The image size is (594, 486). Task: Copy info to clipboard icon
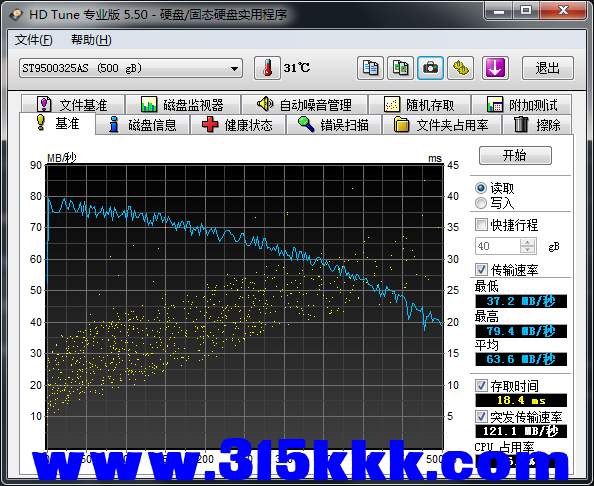pos(370,68)
